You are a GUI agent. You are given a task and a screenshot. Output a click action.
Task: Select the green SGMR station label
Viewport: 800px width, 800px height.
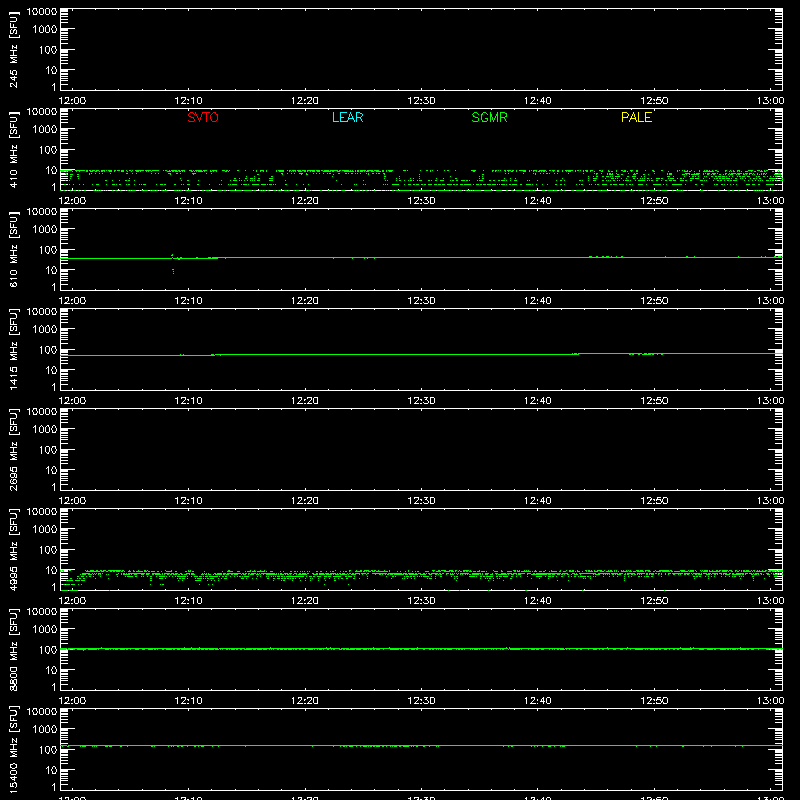(x=489, y=117)
